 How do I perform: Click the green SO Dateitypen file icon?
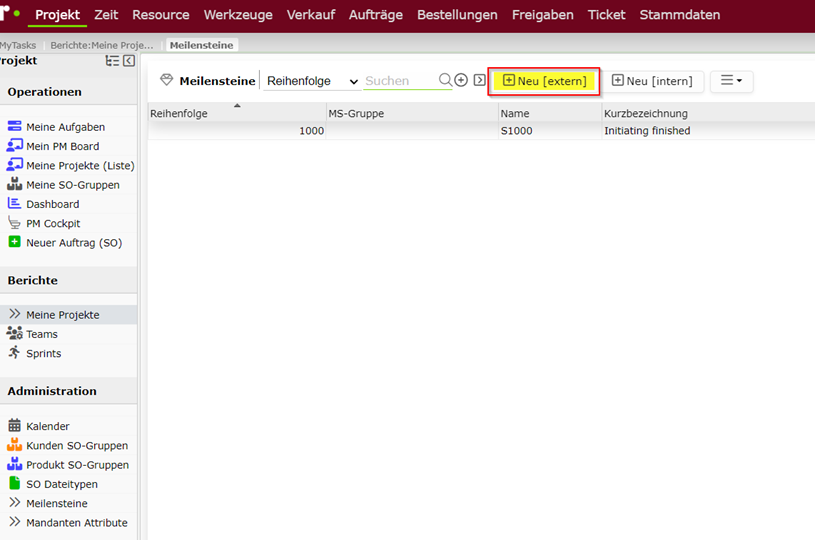tap(15, 483)
